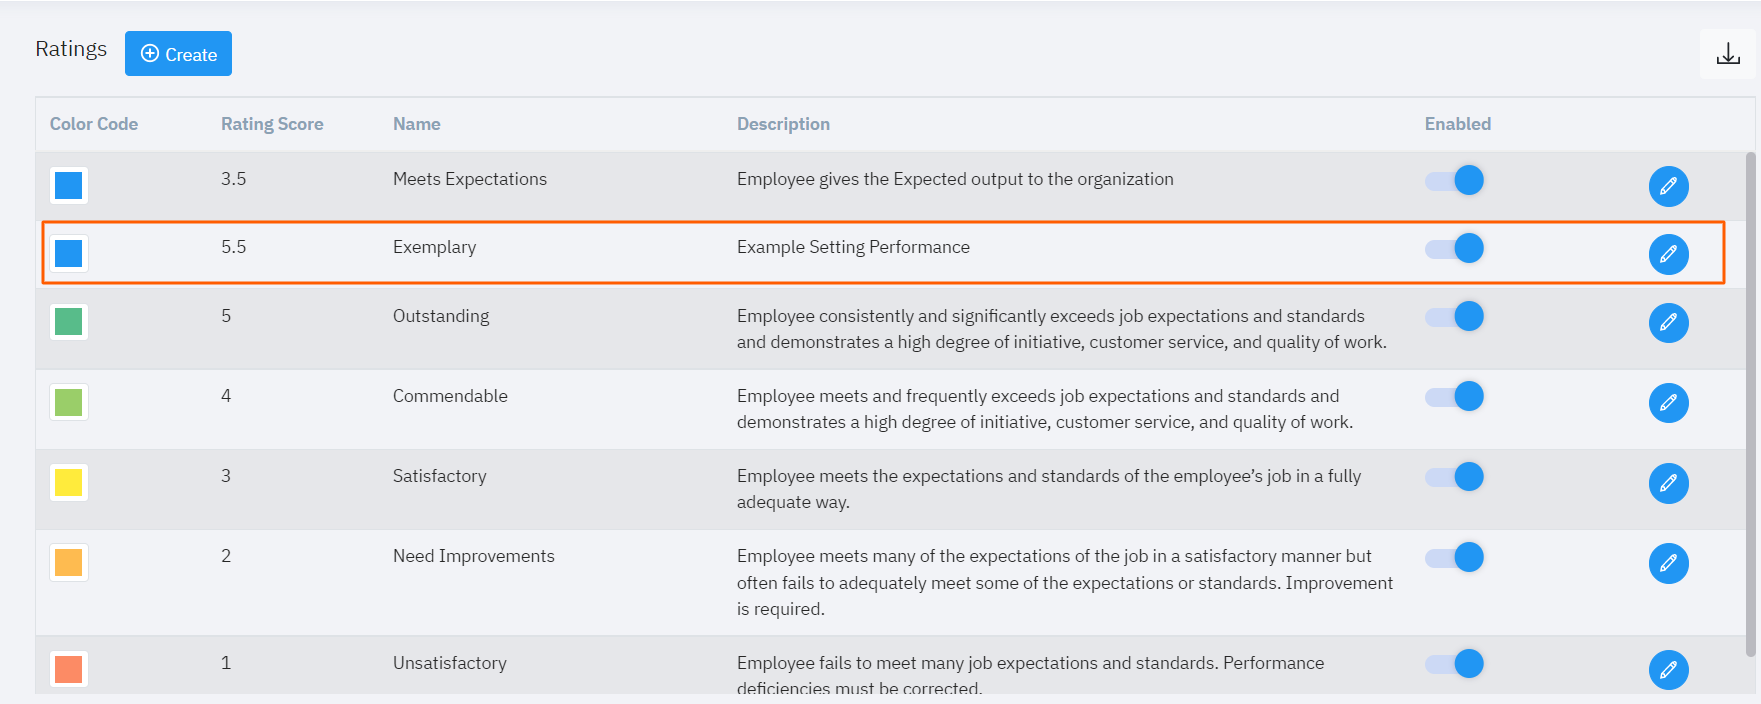
Task: Click the download icon at top right
Action: coord(1727,54)
